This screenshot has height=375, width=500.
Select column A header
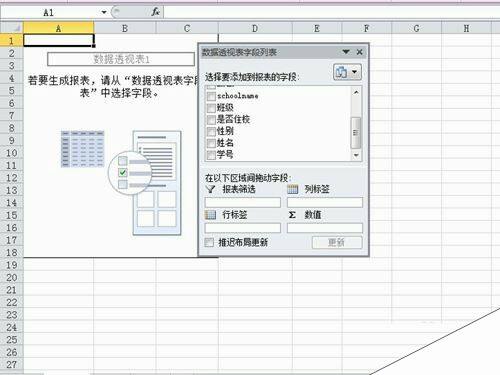59,28
